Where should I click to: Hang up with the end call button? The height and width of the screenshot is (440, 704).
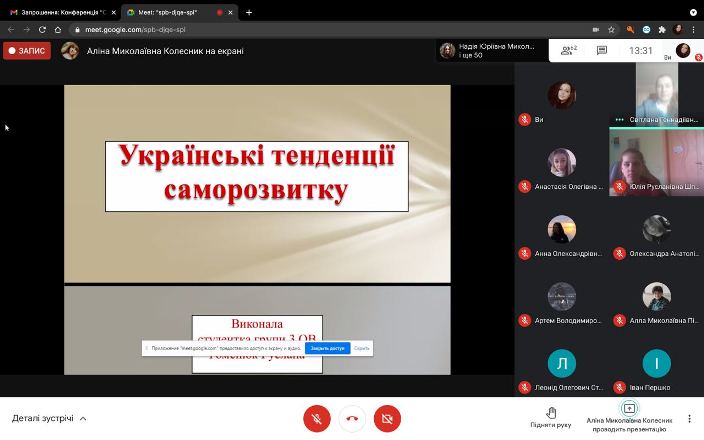[352, 418]
